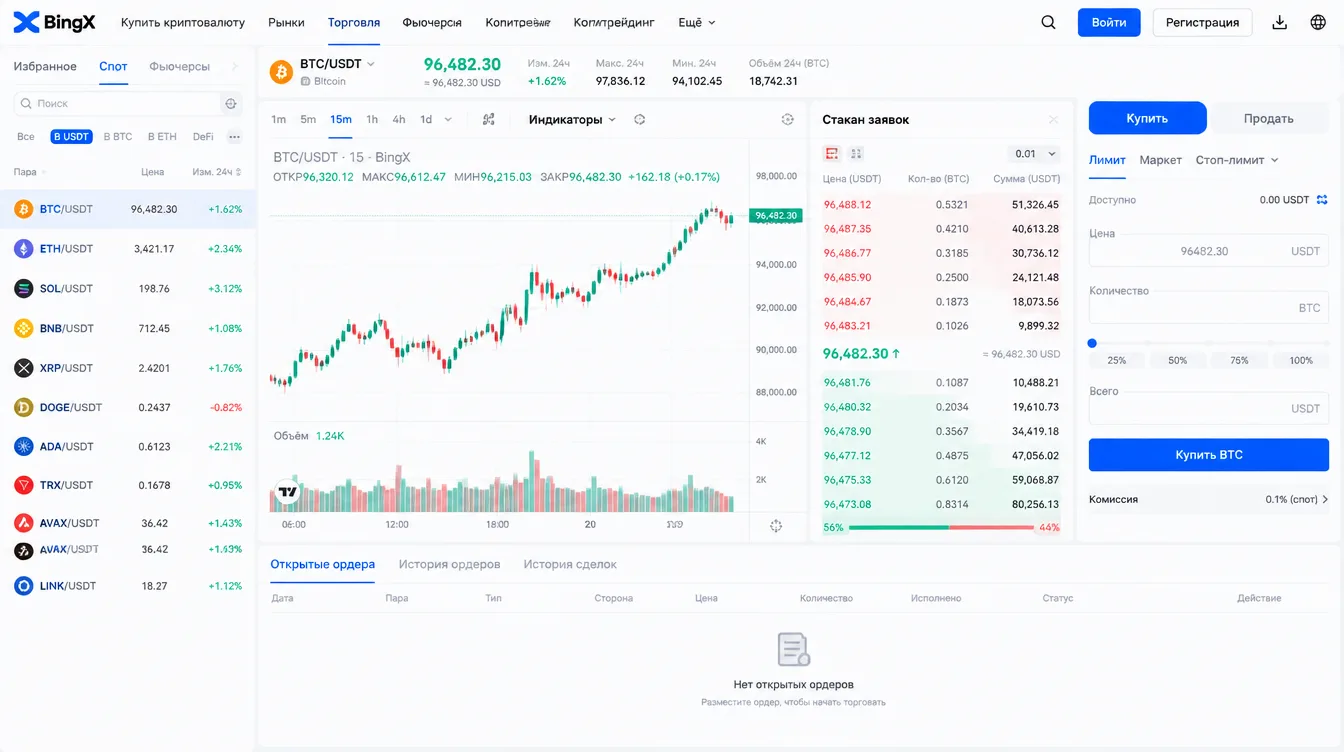Image resolution: width=1344 pixels, height=752 pixels.
Task: Click the Купить BTC button
Action: click(1209, 455)
